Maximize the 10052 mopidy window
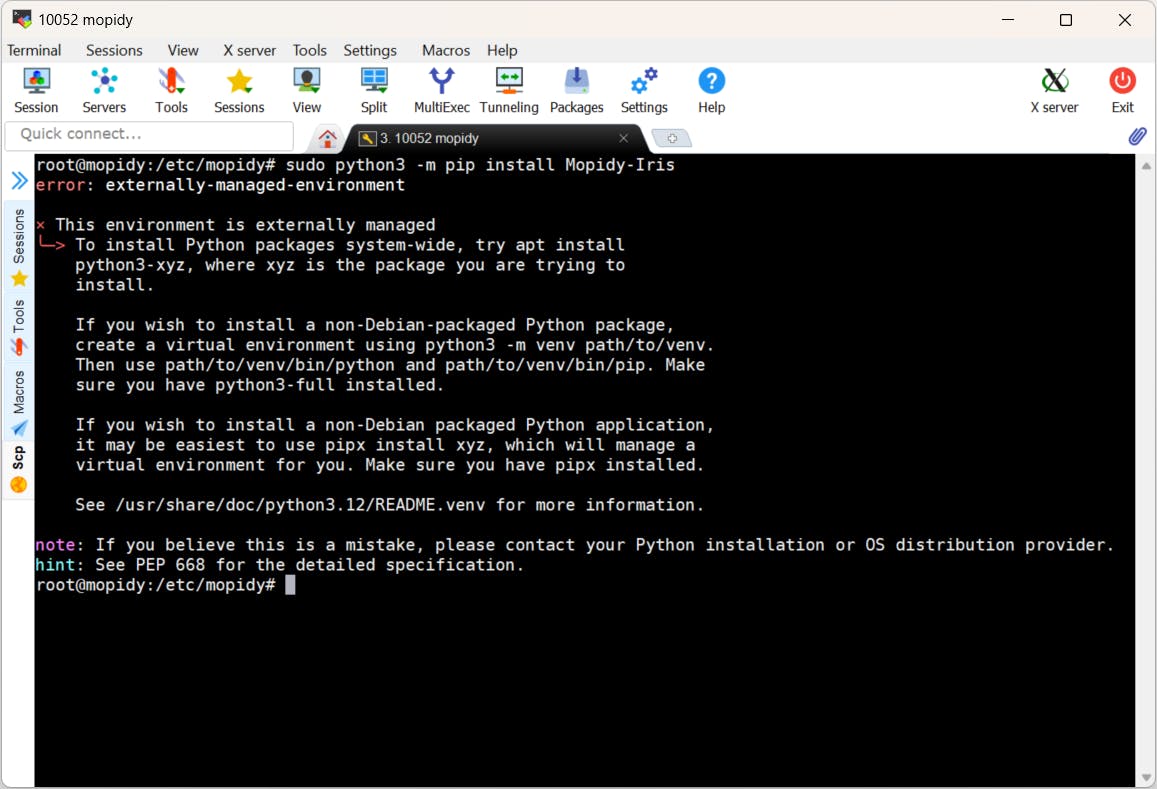The width and height of the screenshot is (1157, 789). [x=1066, y=20]
